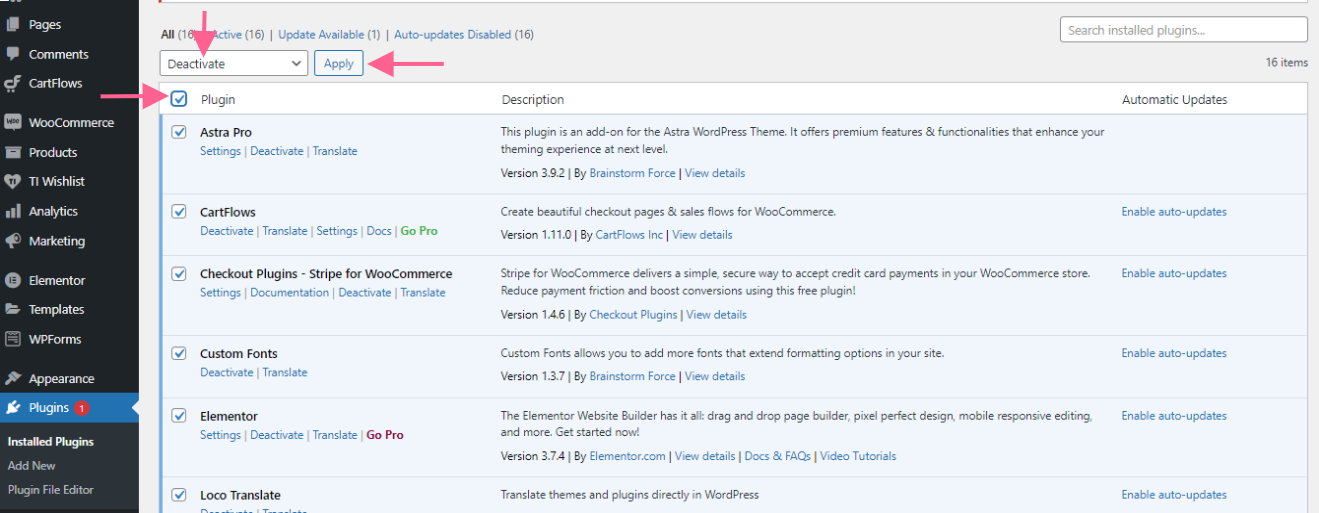Open the Plugin File Editor submenu item

(x=50, y=489)
